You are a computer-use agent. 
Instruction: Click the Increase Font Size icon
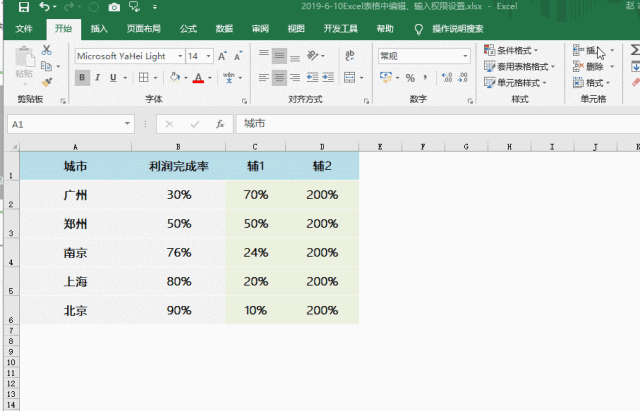point(222,56)
